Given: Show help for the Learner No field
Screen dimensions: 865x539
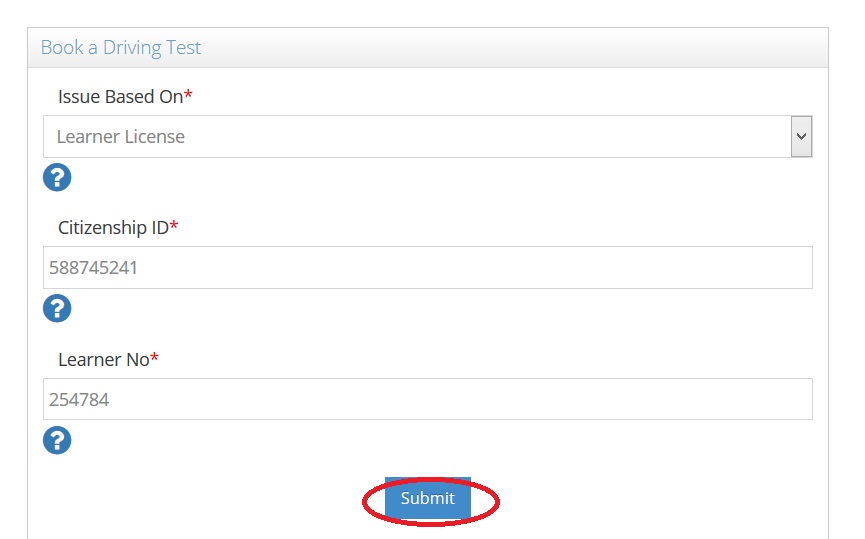Looking at the screenshot, I should click(57, 440).
